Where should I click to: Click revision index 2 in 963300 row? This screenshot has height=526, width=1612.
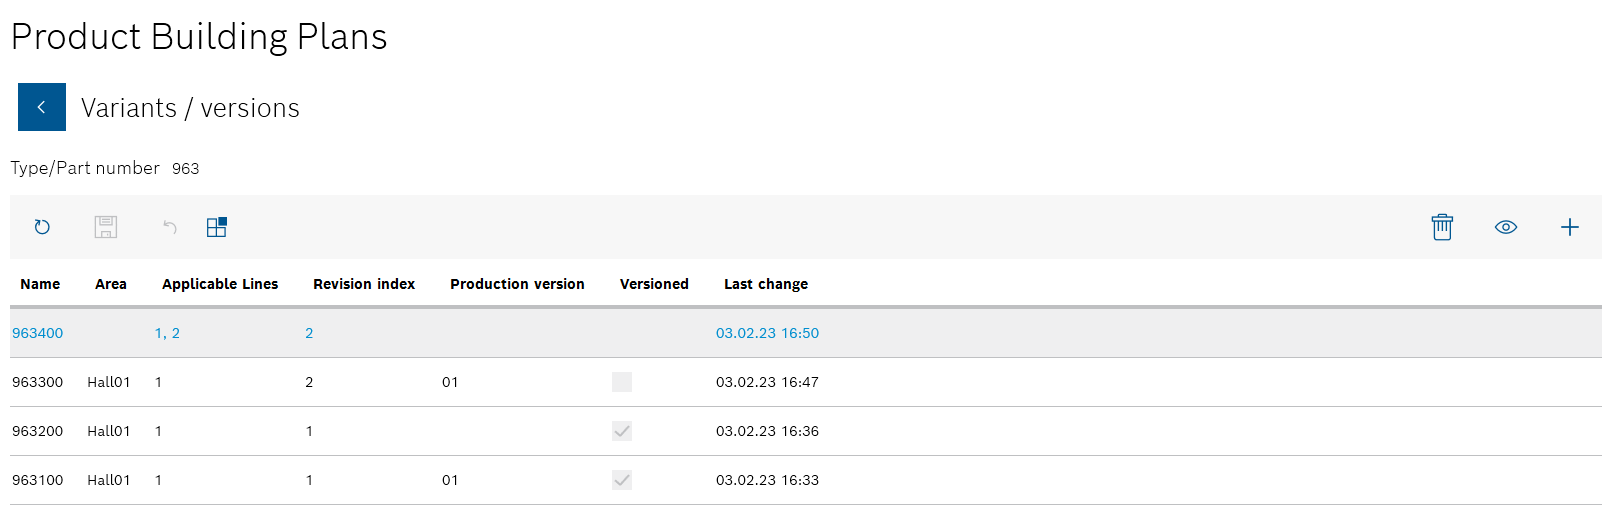click(x=309, y=382)
